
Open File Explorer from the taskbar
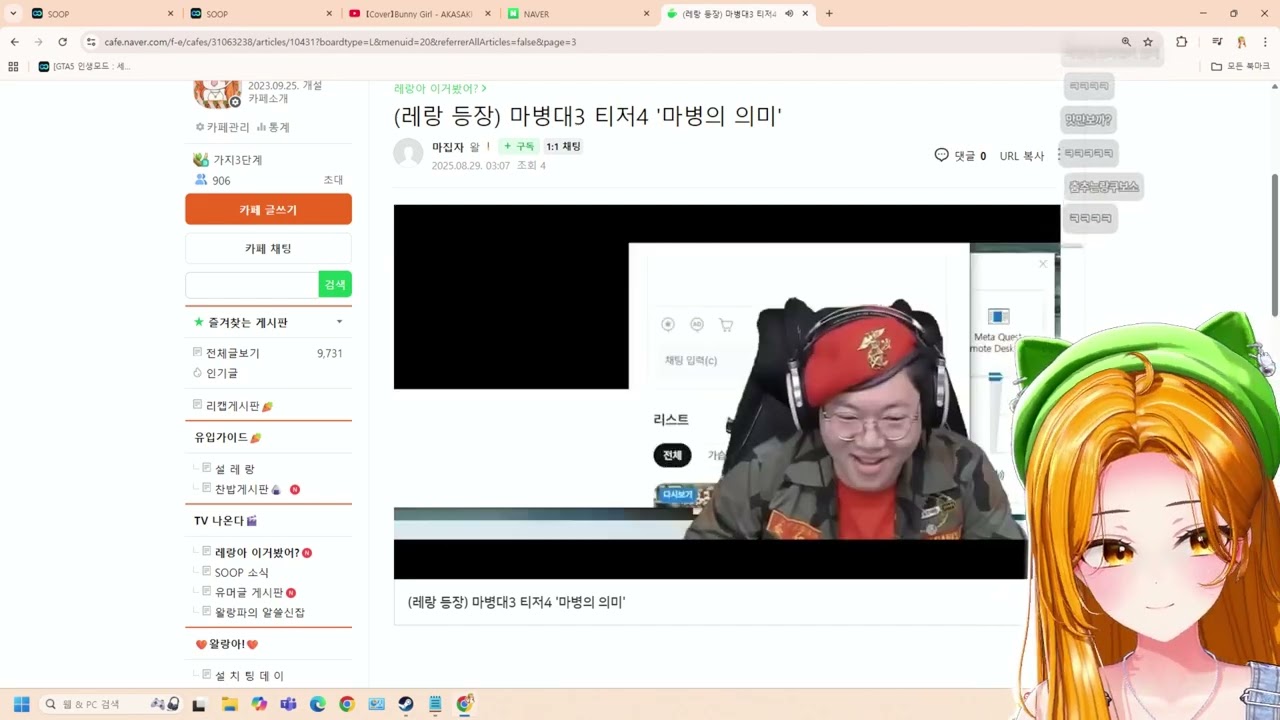coord(229,704)
